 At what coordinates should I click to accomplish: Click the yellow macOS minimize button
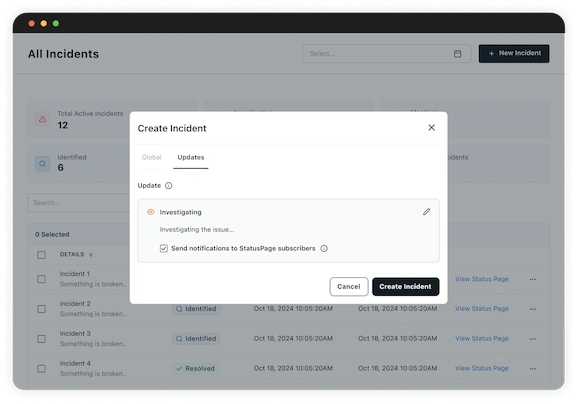coord(43,24)
